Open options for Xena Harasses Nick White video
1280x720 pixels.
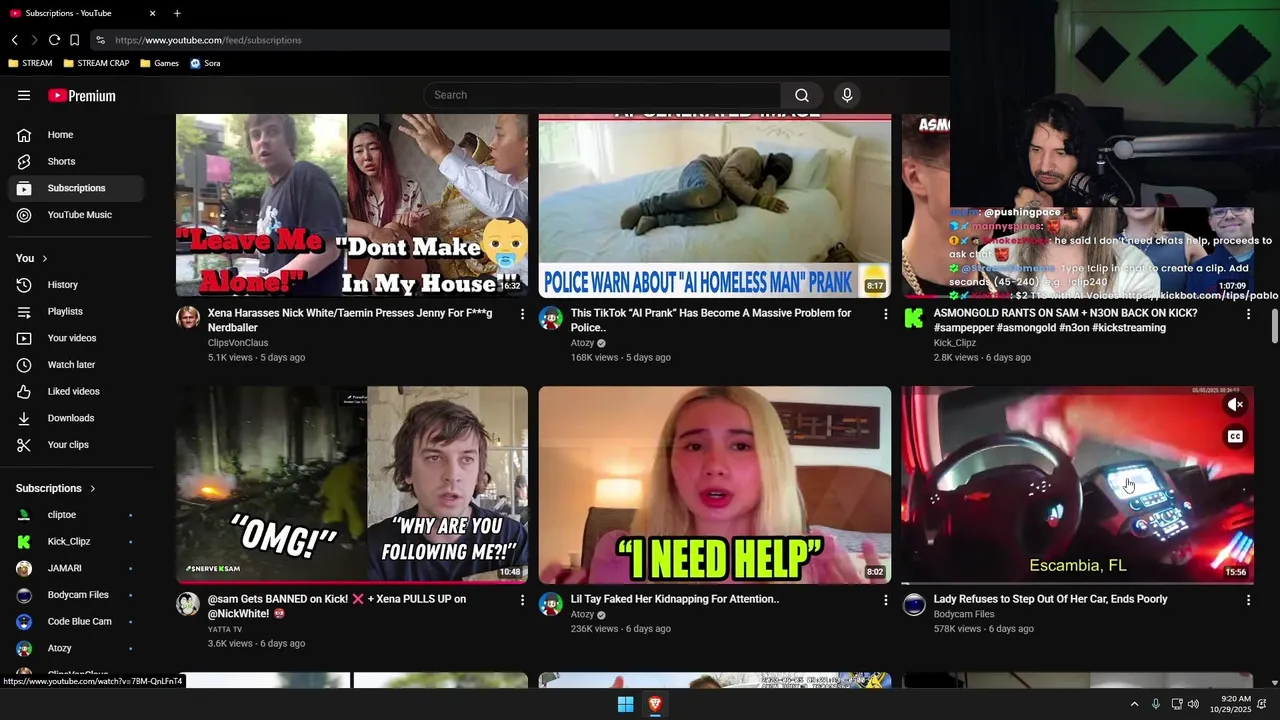[522, 314]
